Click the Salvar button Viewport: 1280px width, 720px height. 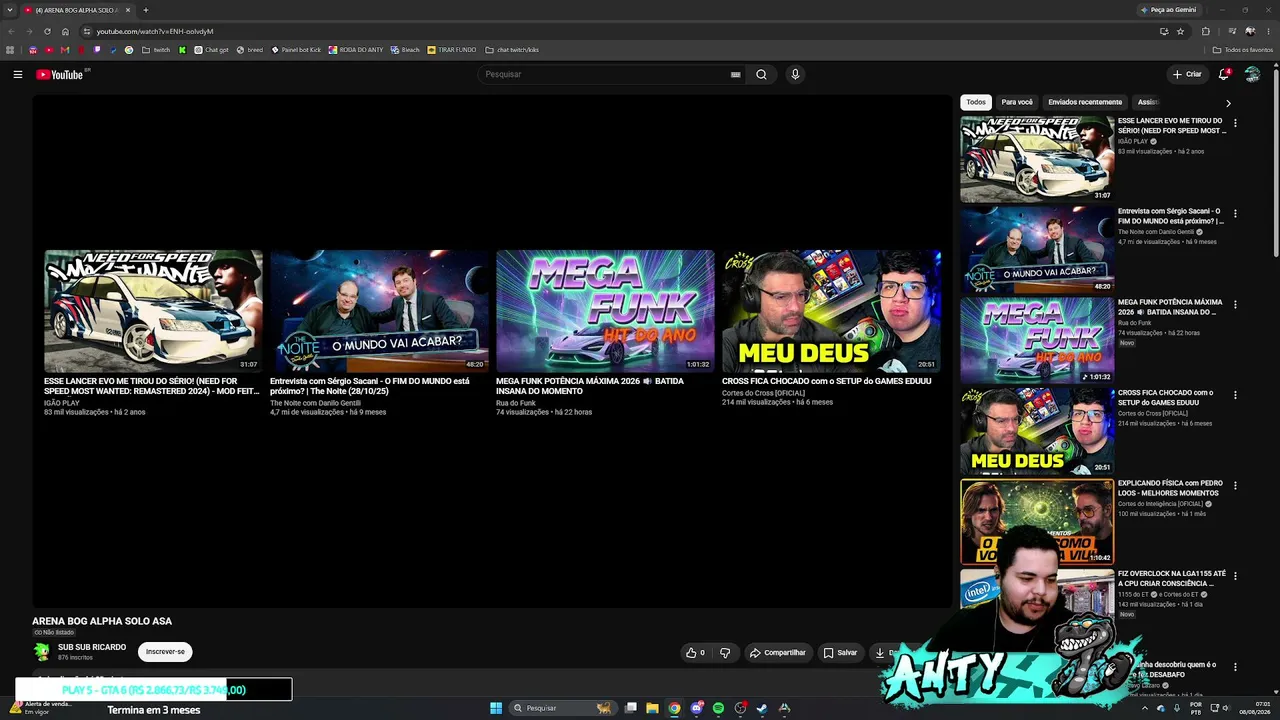pyautogui.click(x=841, y=652)
